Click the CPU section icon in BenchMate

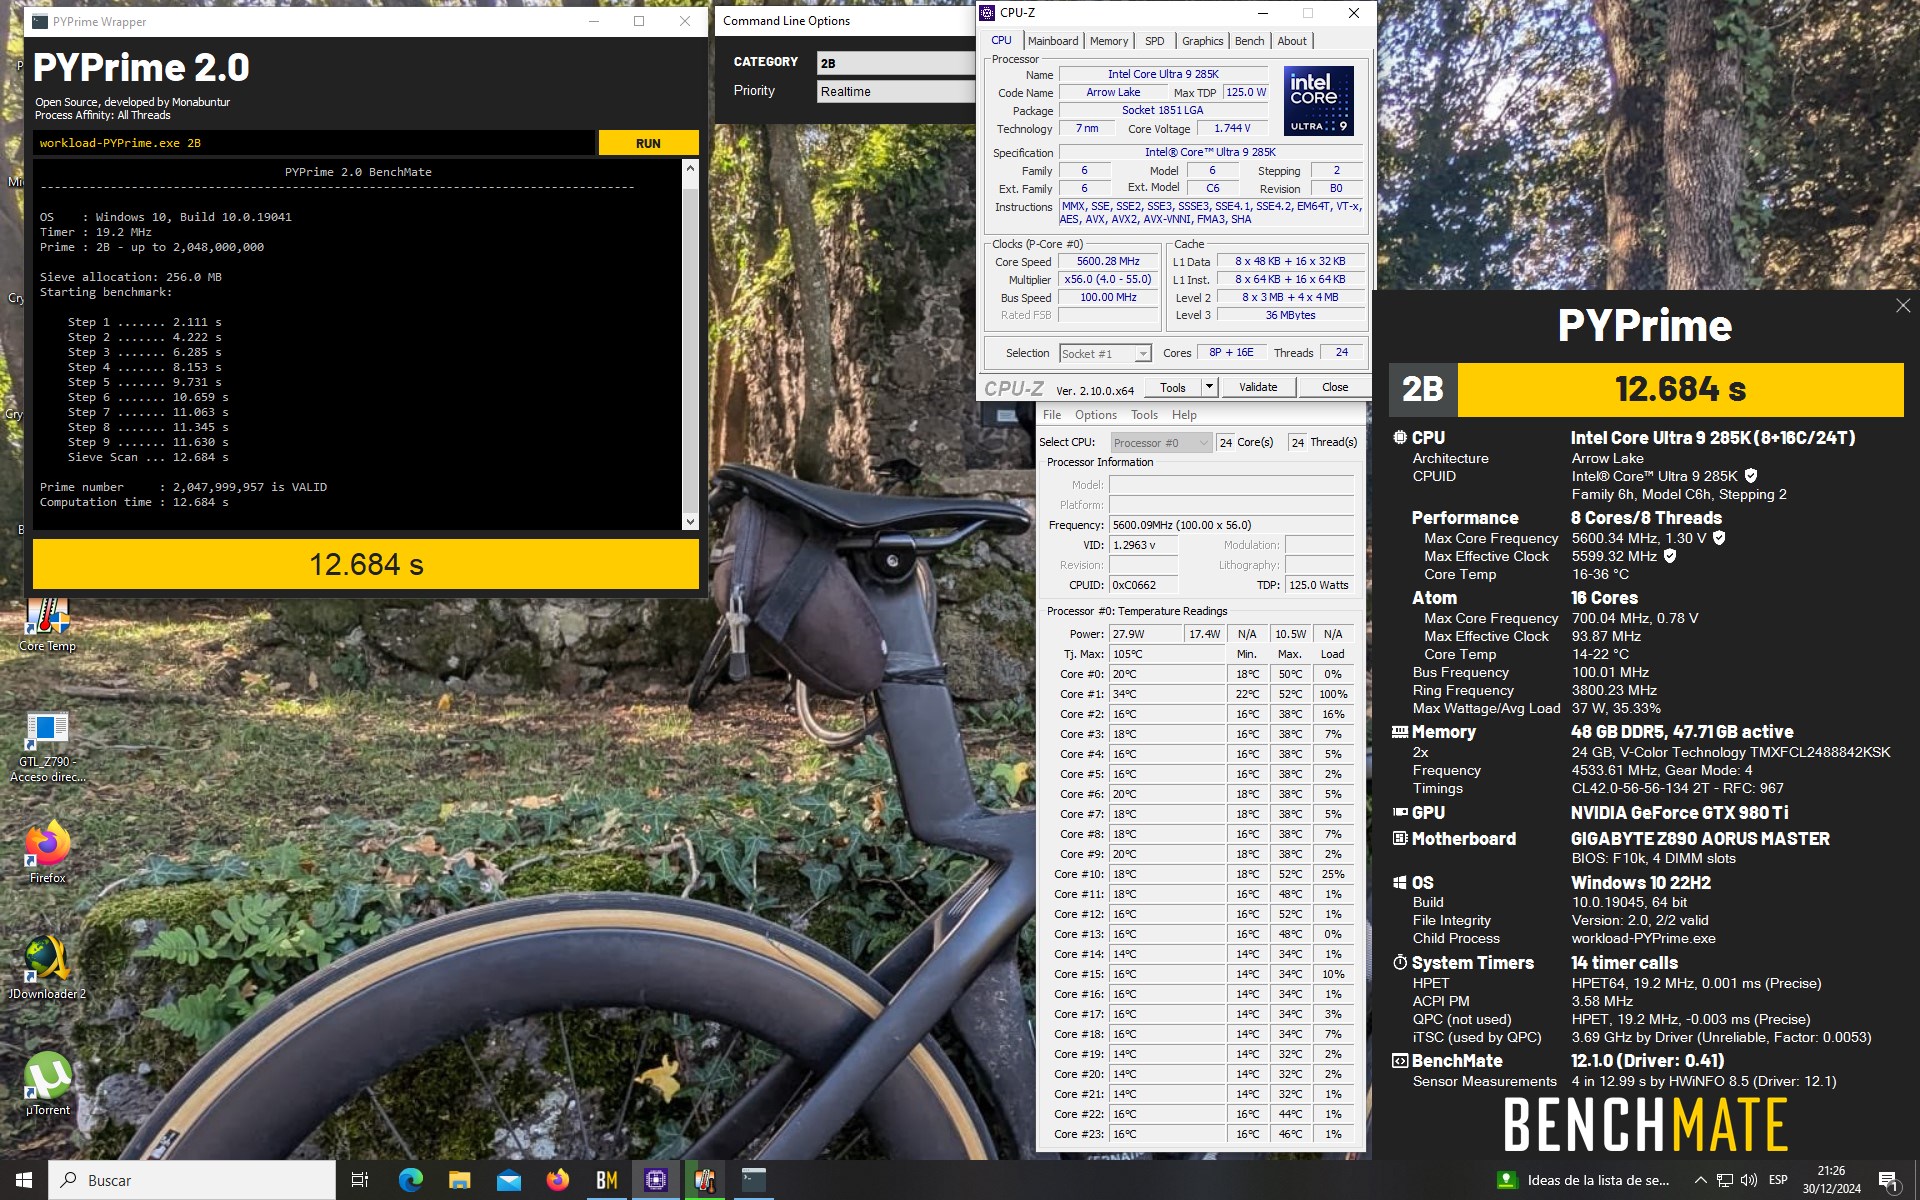(x=1399, y=438)
